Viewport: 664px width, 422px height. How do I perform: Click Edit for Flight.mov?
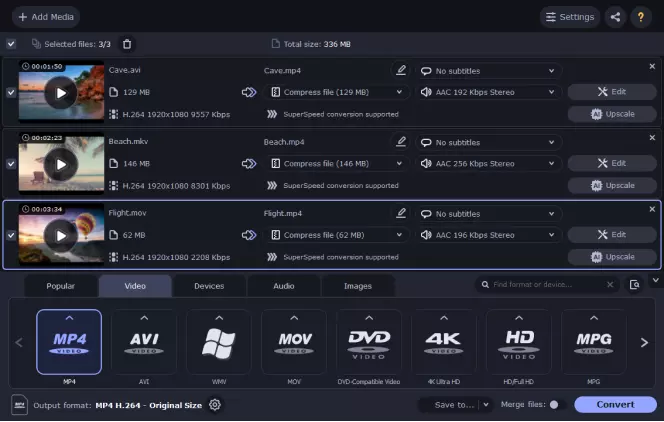click(x=612, y=234)
